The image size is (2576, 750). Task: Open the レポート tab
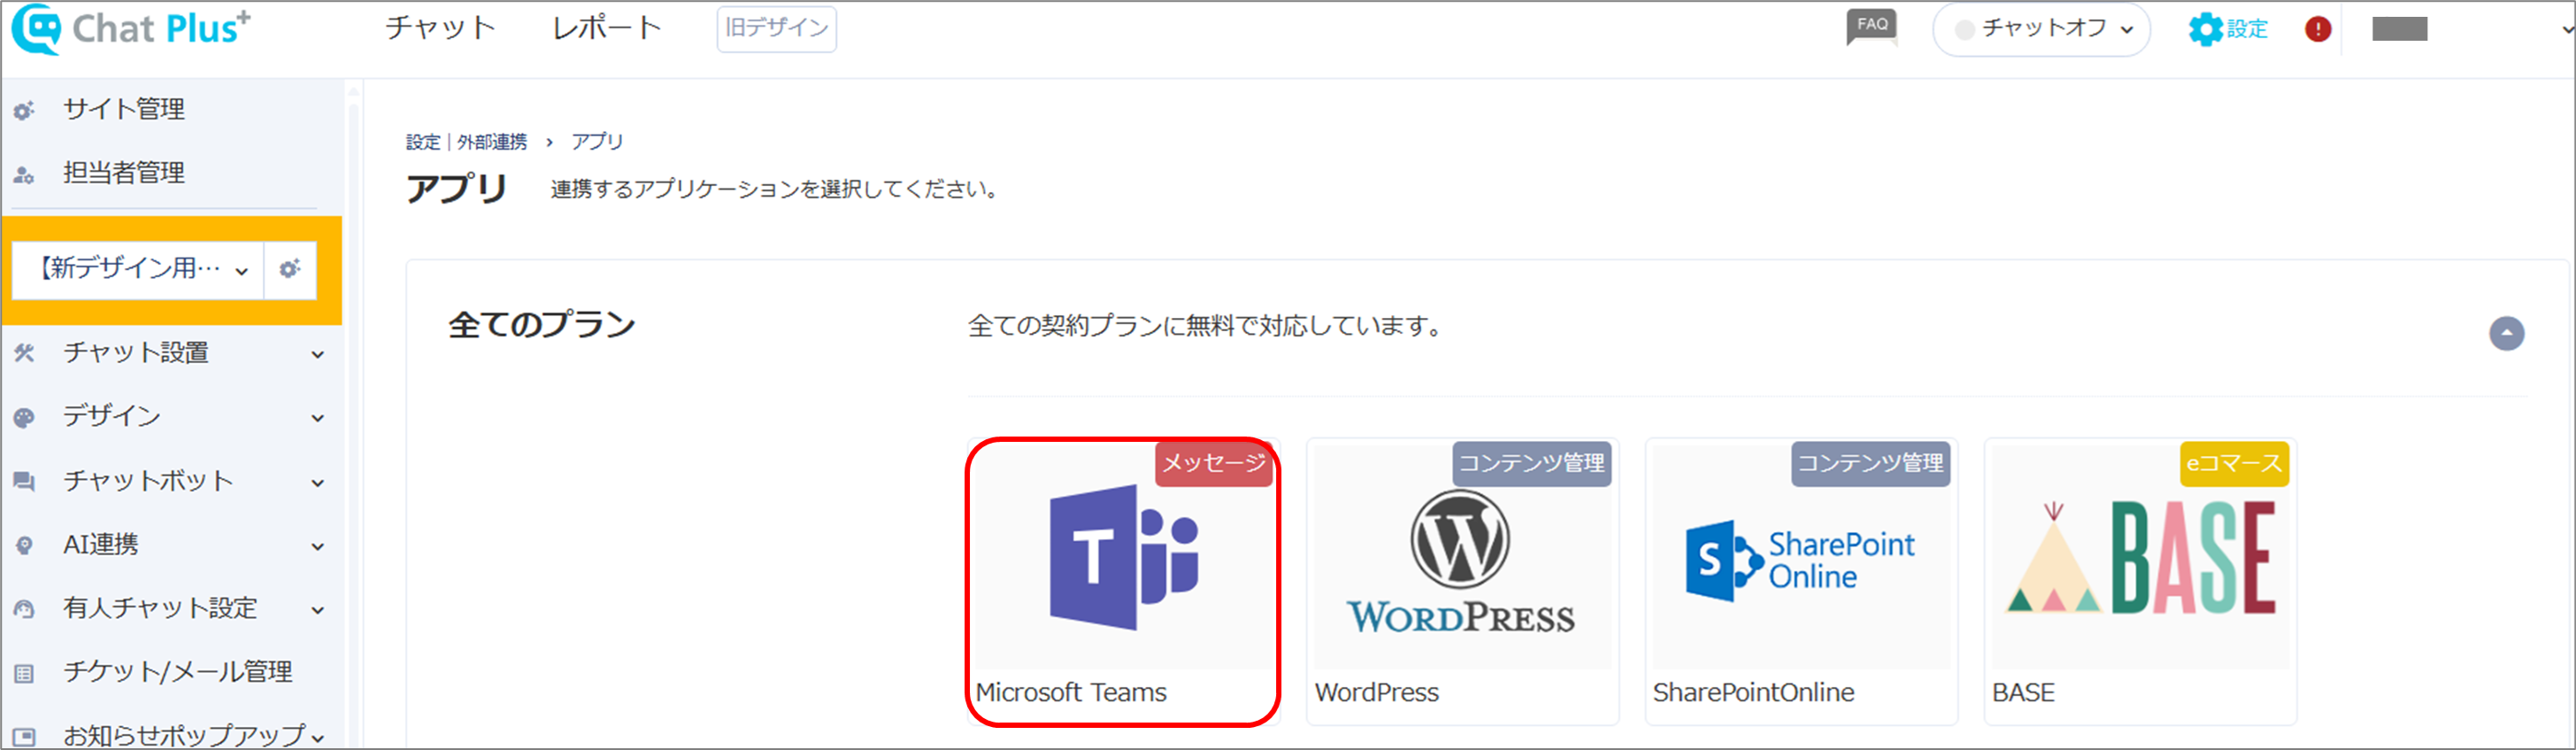pos(607,28)
